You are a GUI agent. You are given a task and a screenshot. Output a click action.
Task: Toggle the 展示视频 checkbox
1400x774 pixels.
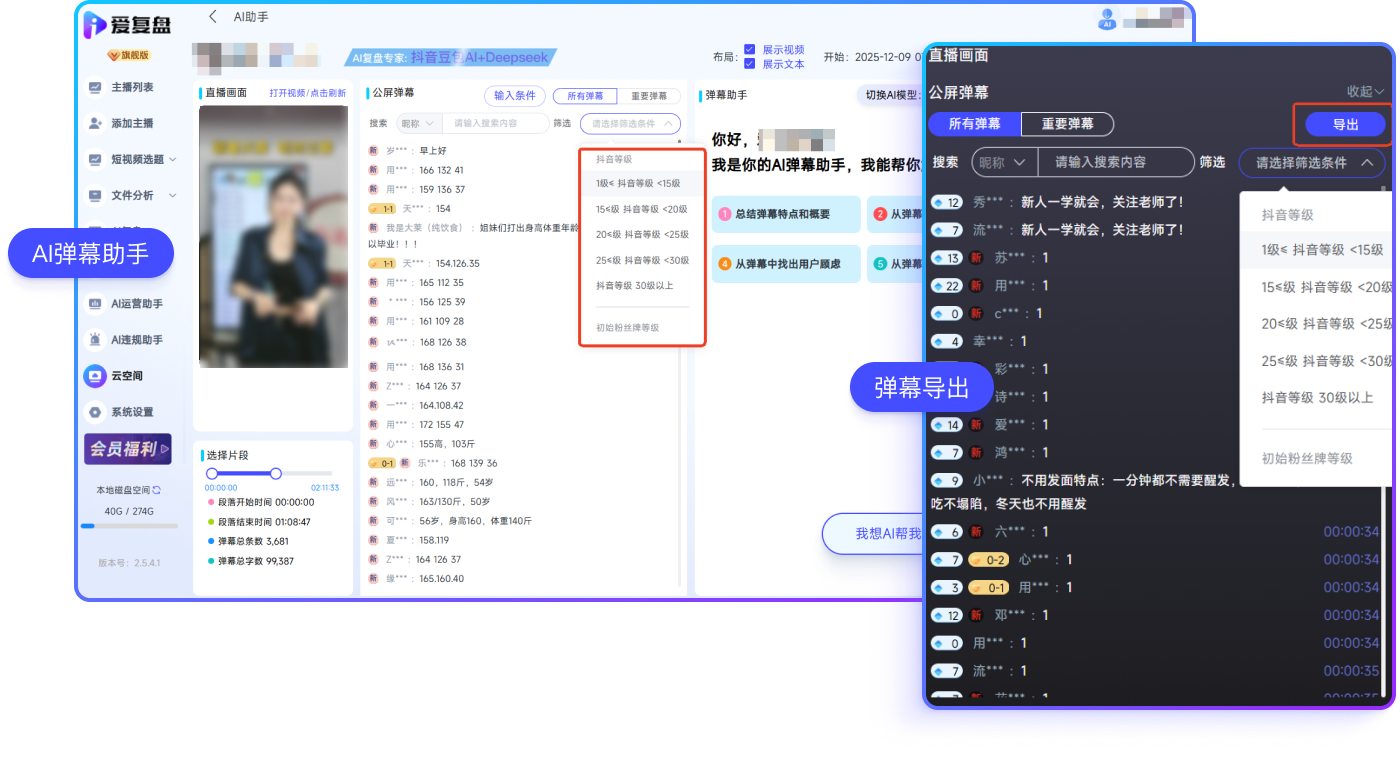tap(749, 49)
